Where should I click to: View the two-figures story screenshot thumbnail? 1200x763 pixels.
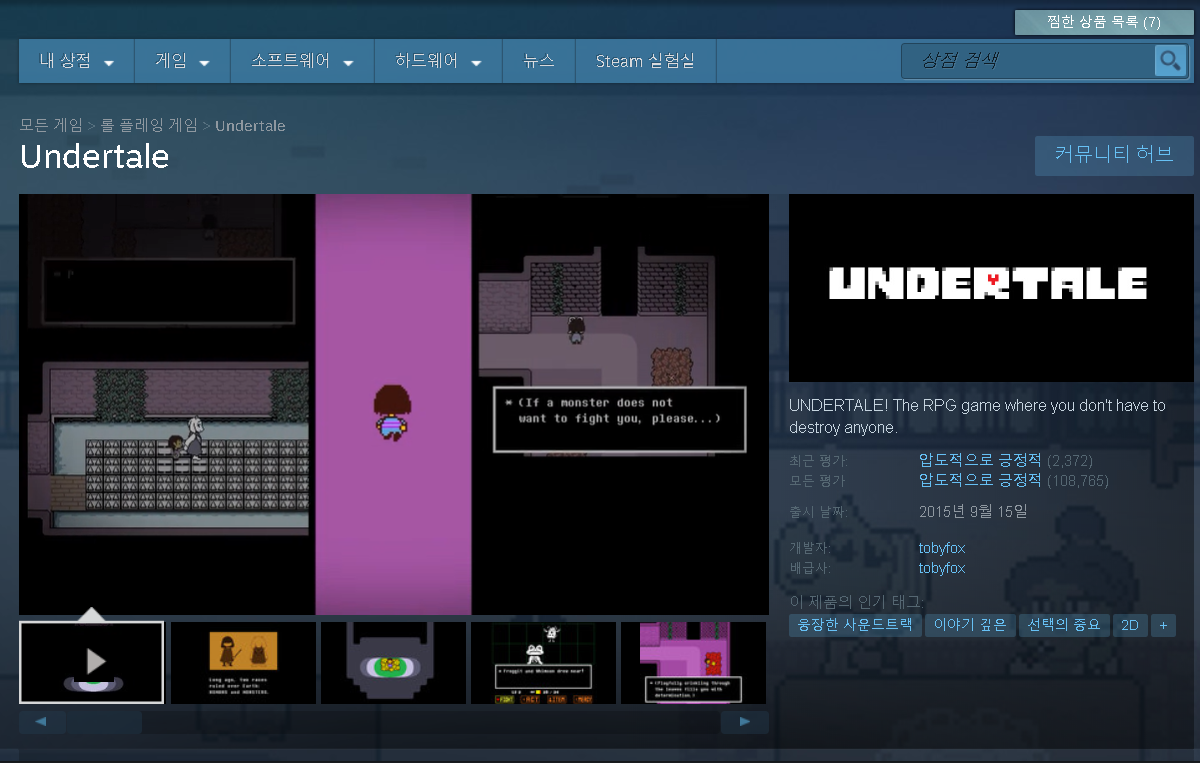click(x=243, y=663)
